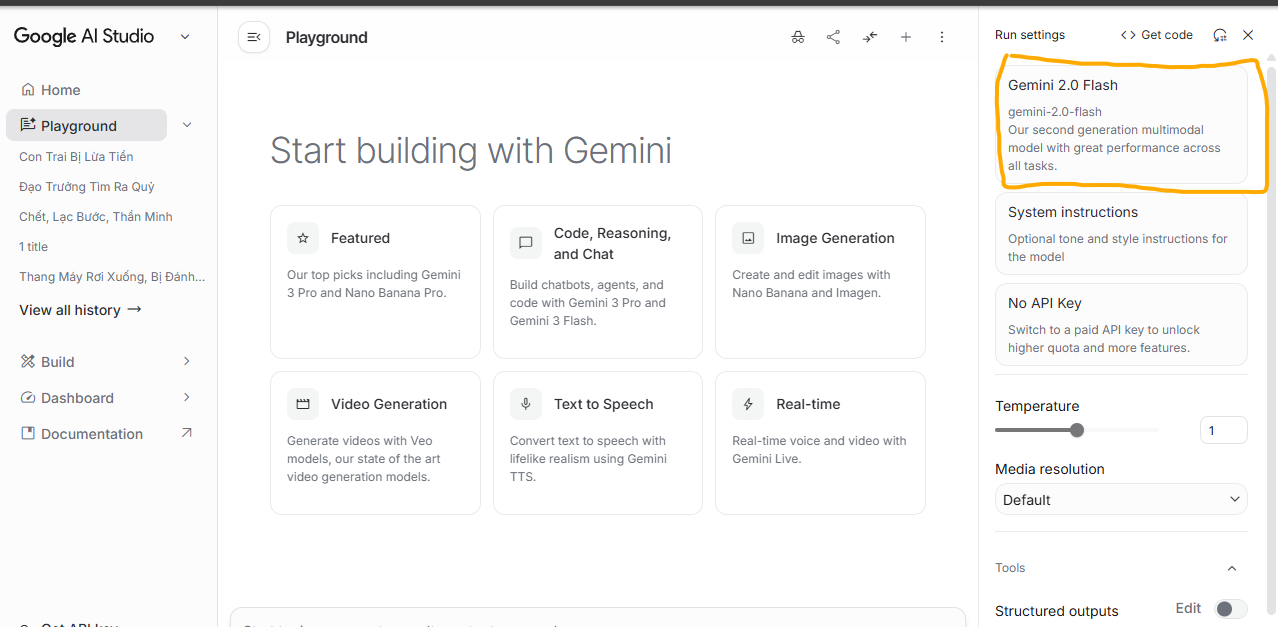Collapse the sidebar with the menu toggle icon
The width and height of the screenshot is (1278, 627).
click(254, 37)
